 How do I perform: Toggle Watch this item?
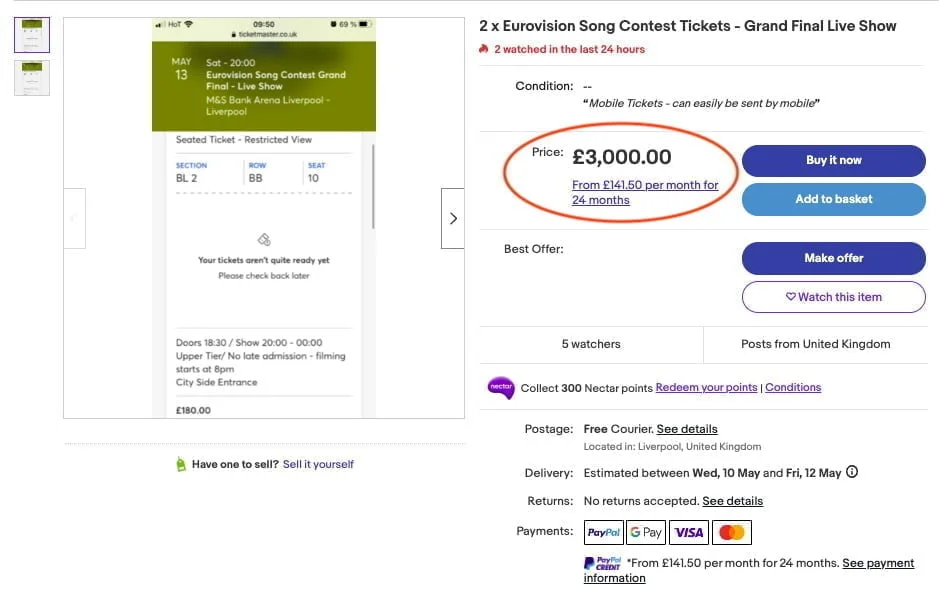(834, 297)
